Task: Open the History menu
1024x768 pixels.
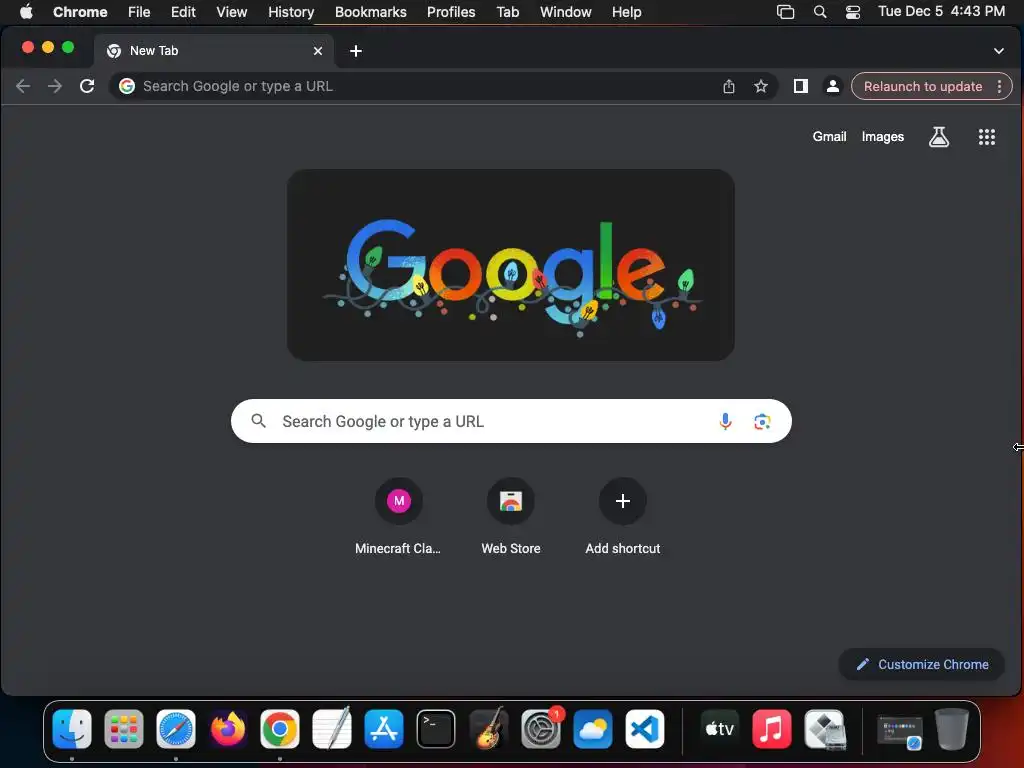Action: tap(291, 12)
